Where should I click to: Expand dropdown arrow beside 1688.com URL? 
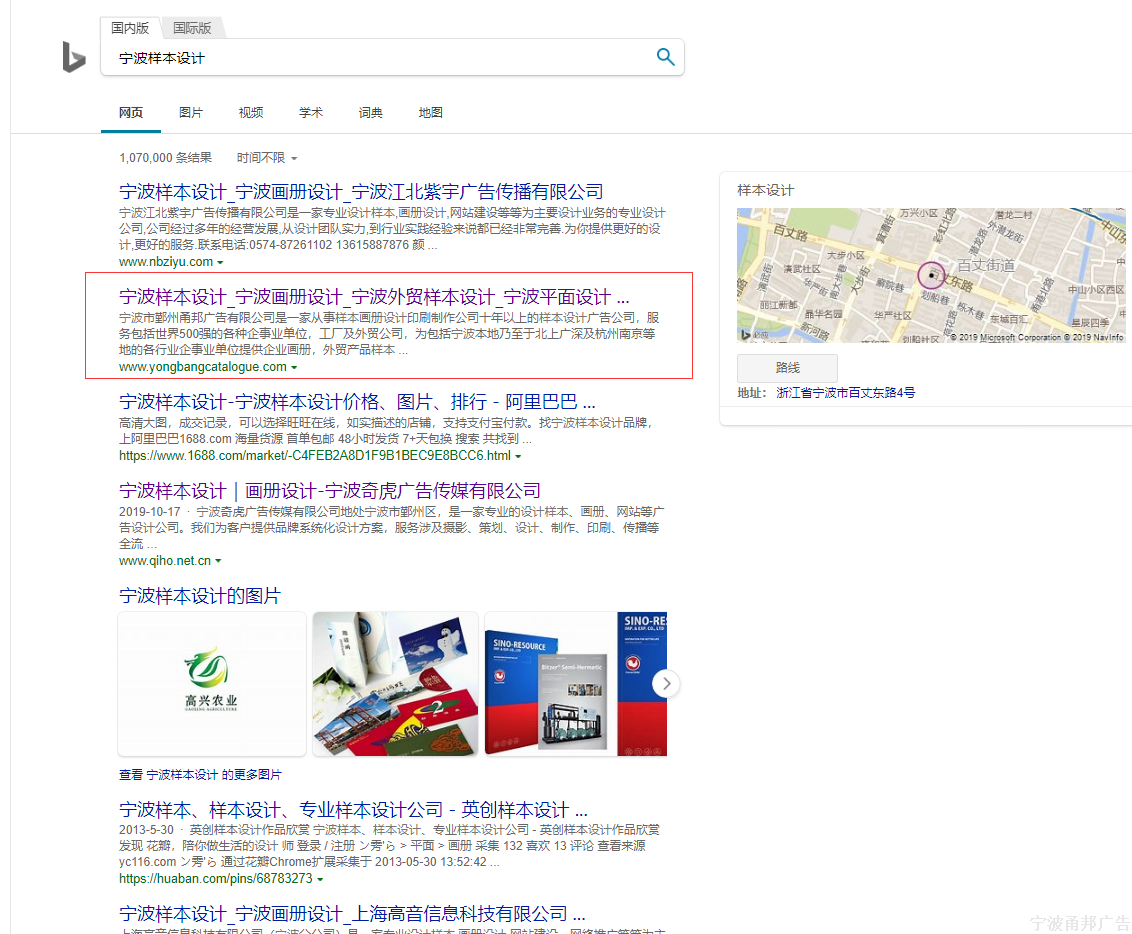click(518, 456)
